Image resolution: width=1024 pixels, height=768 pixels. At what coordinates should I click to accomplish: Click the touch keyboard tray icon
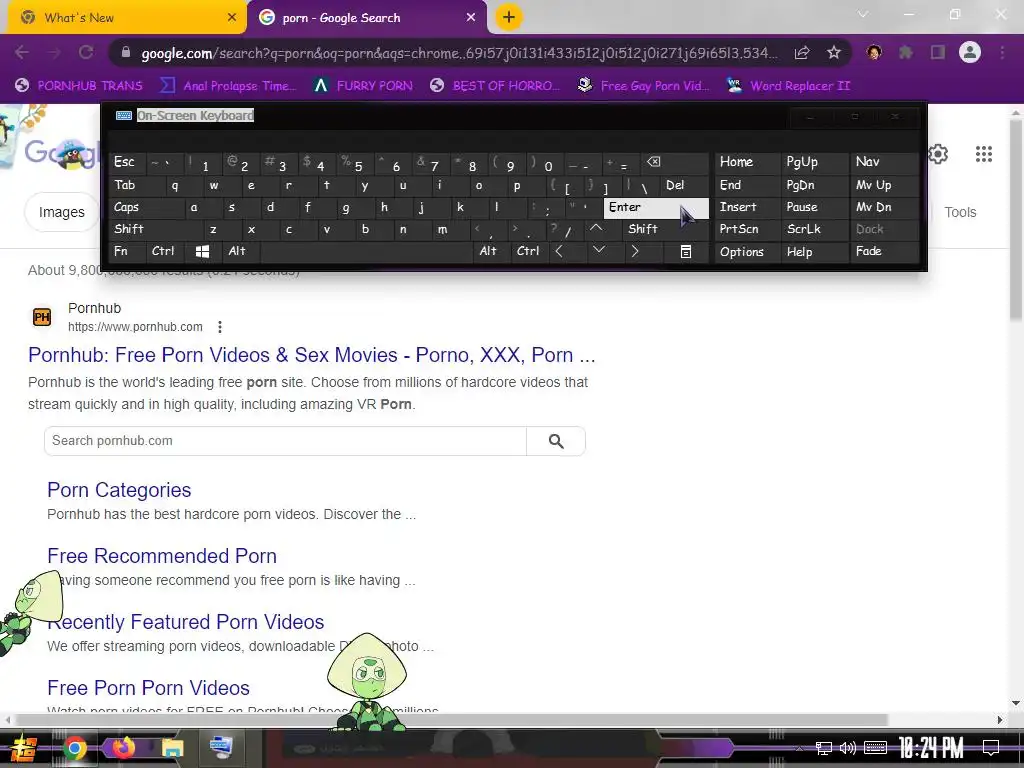(875, 748)
